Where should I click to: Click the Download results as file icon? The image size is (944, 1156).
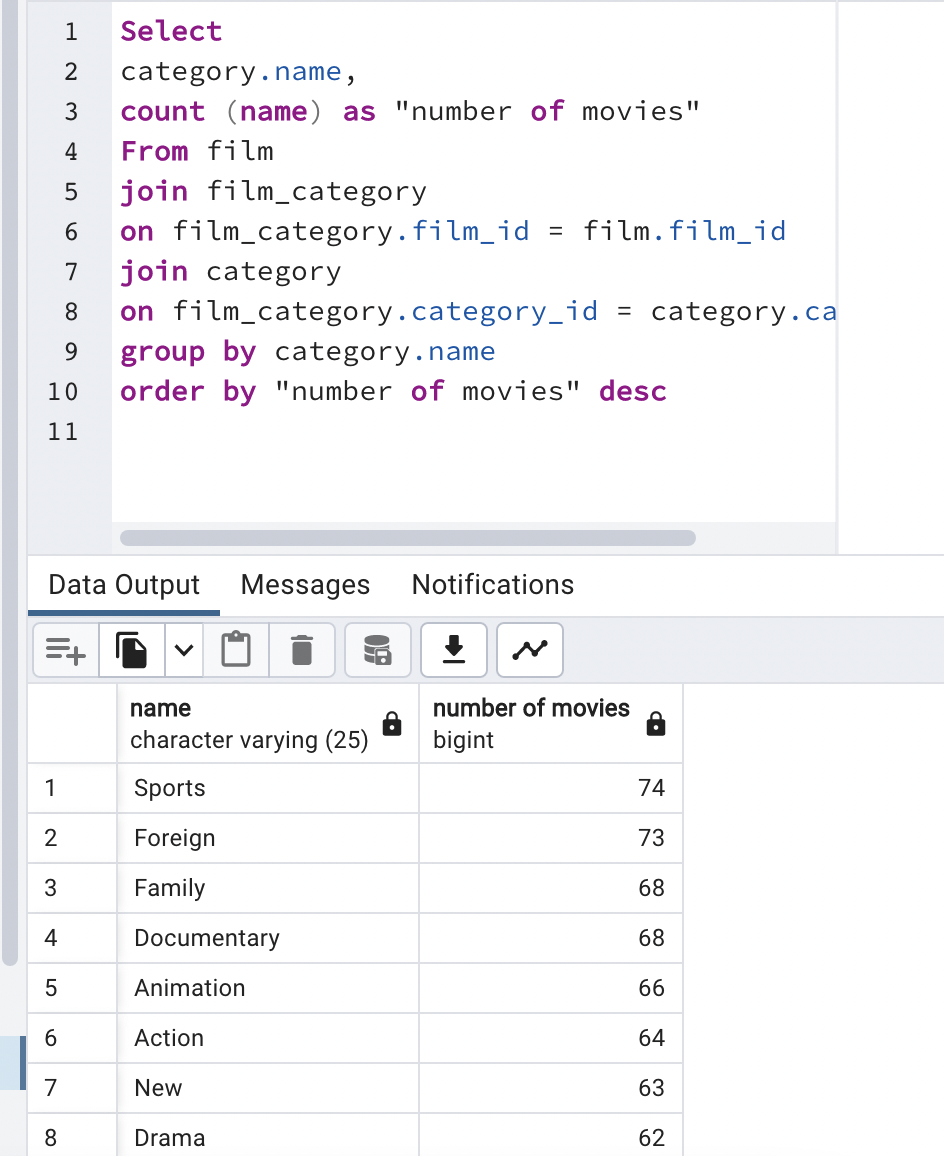tap(454, 650)
